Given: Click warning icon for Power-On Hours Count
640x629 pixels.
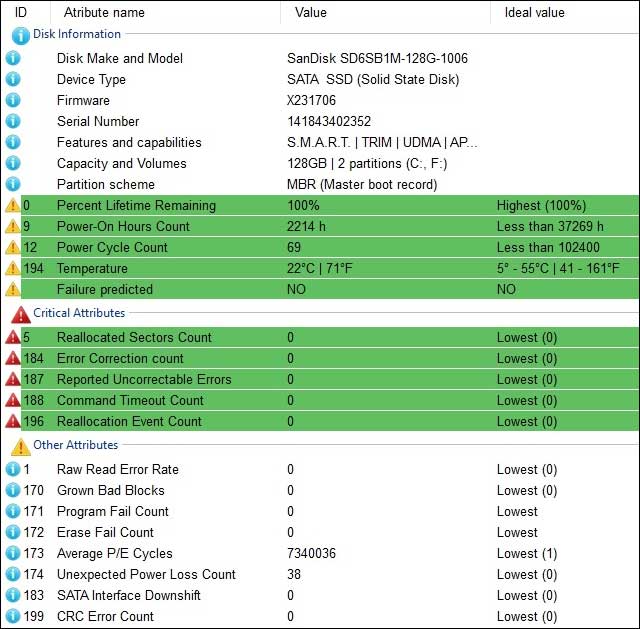Looking at the screenshot, I should (x=13, y=226).
